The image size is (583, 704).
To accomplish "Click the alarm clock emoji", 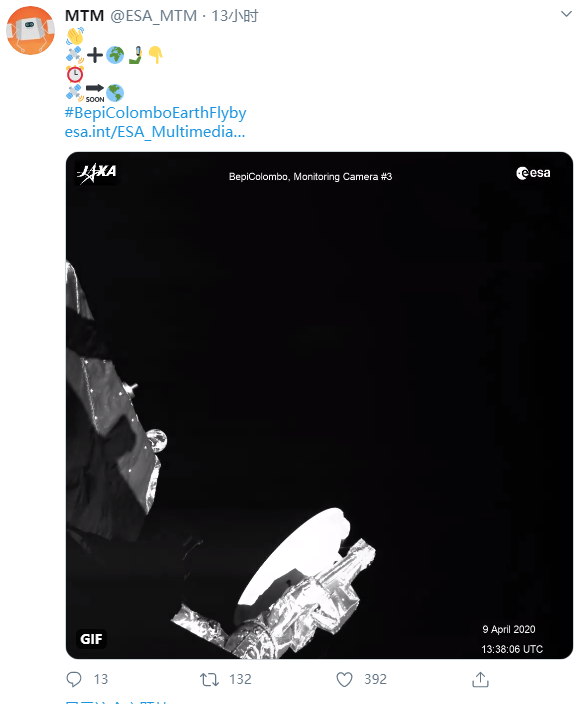I will 75,74.
